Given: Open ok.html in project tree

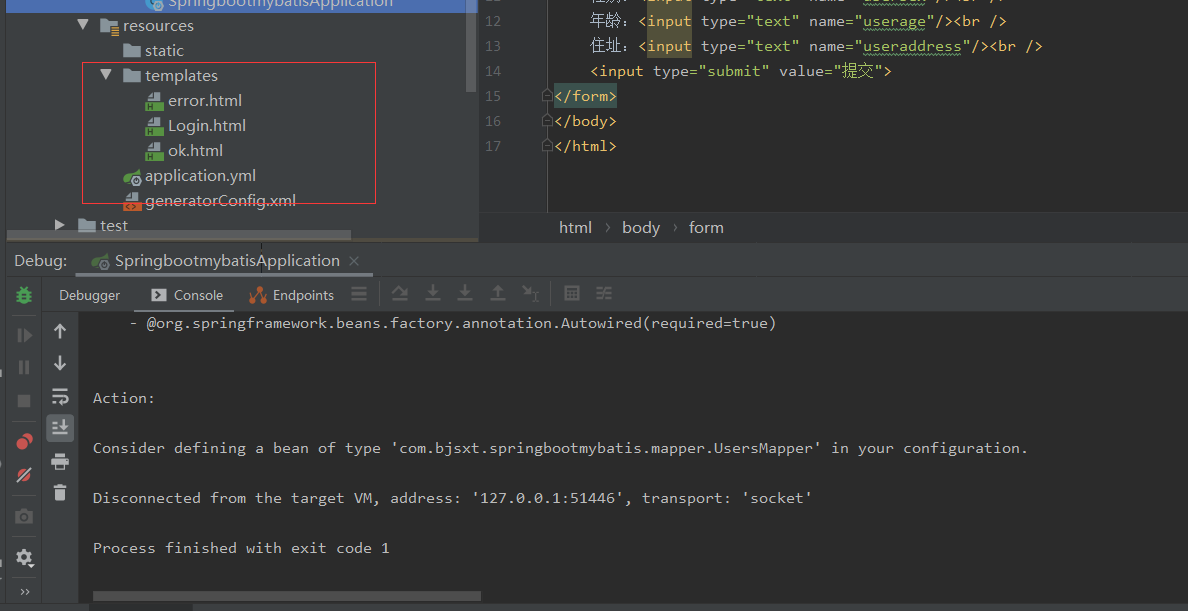Looking at the screenshot, I should (183, 151).
